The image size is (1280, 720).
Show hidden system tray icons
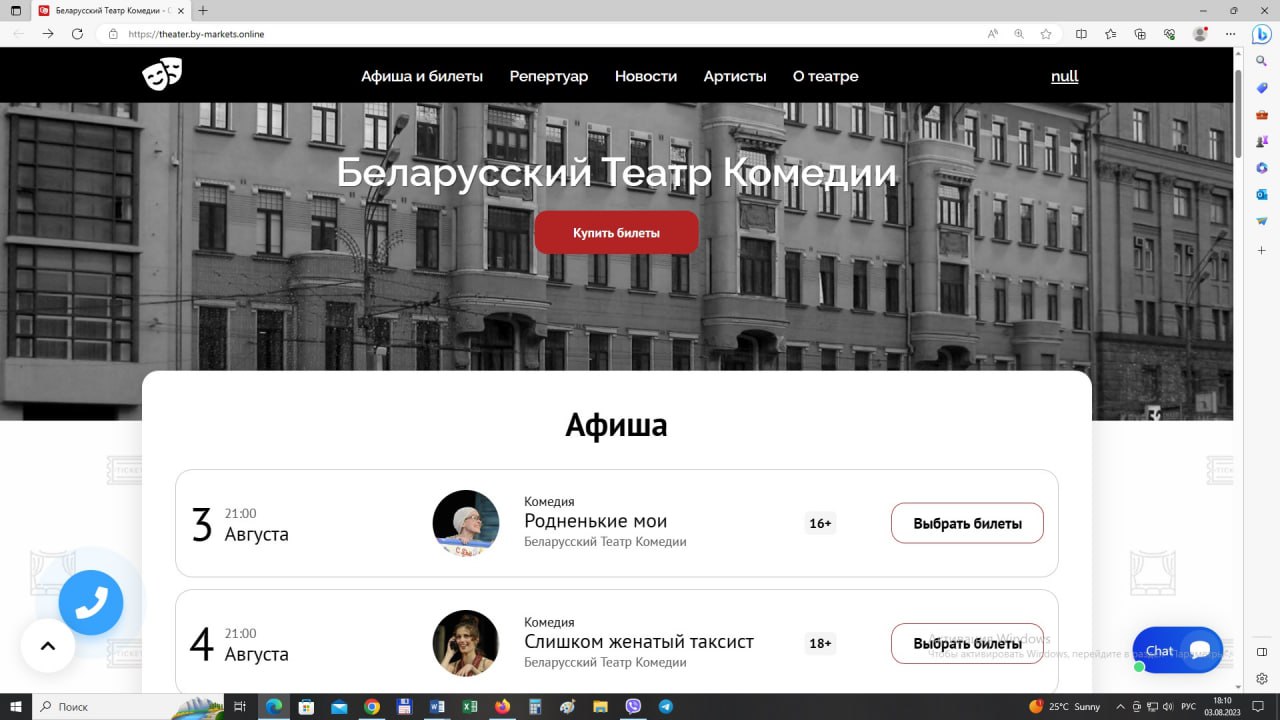pyautogui.click(x=1121, y=707)
